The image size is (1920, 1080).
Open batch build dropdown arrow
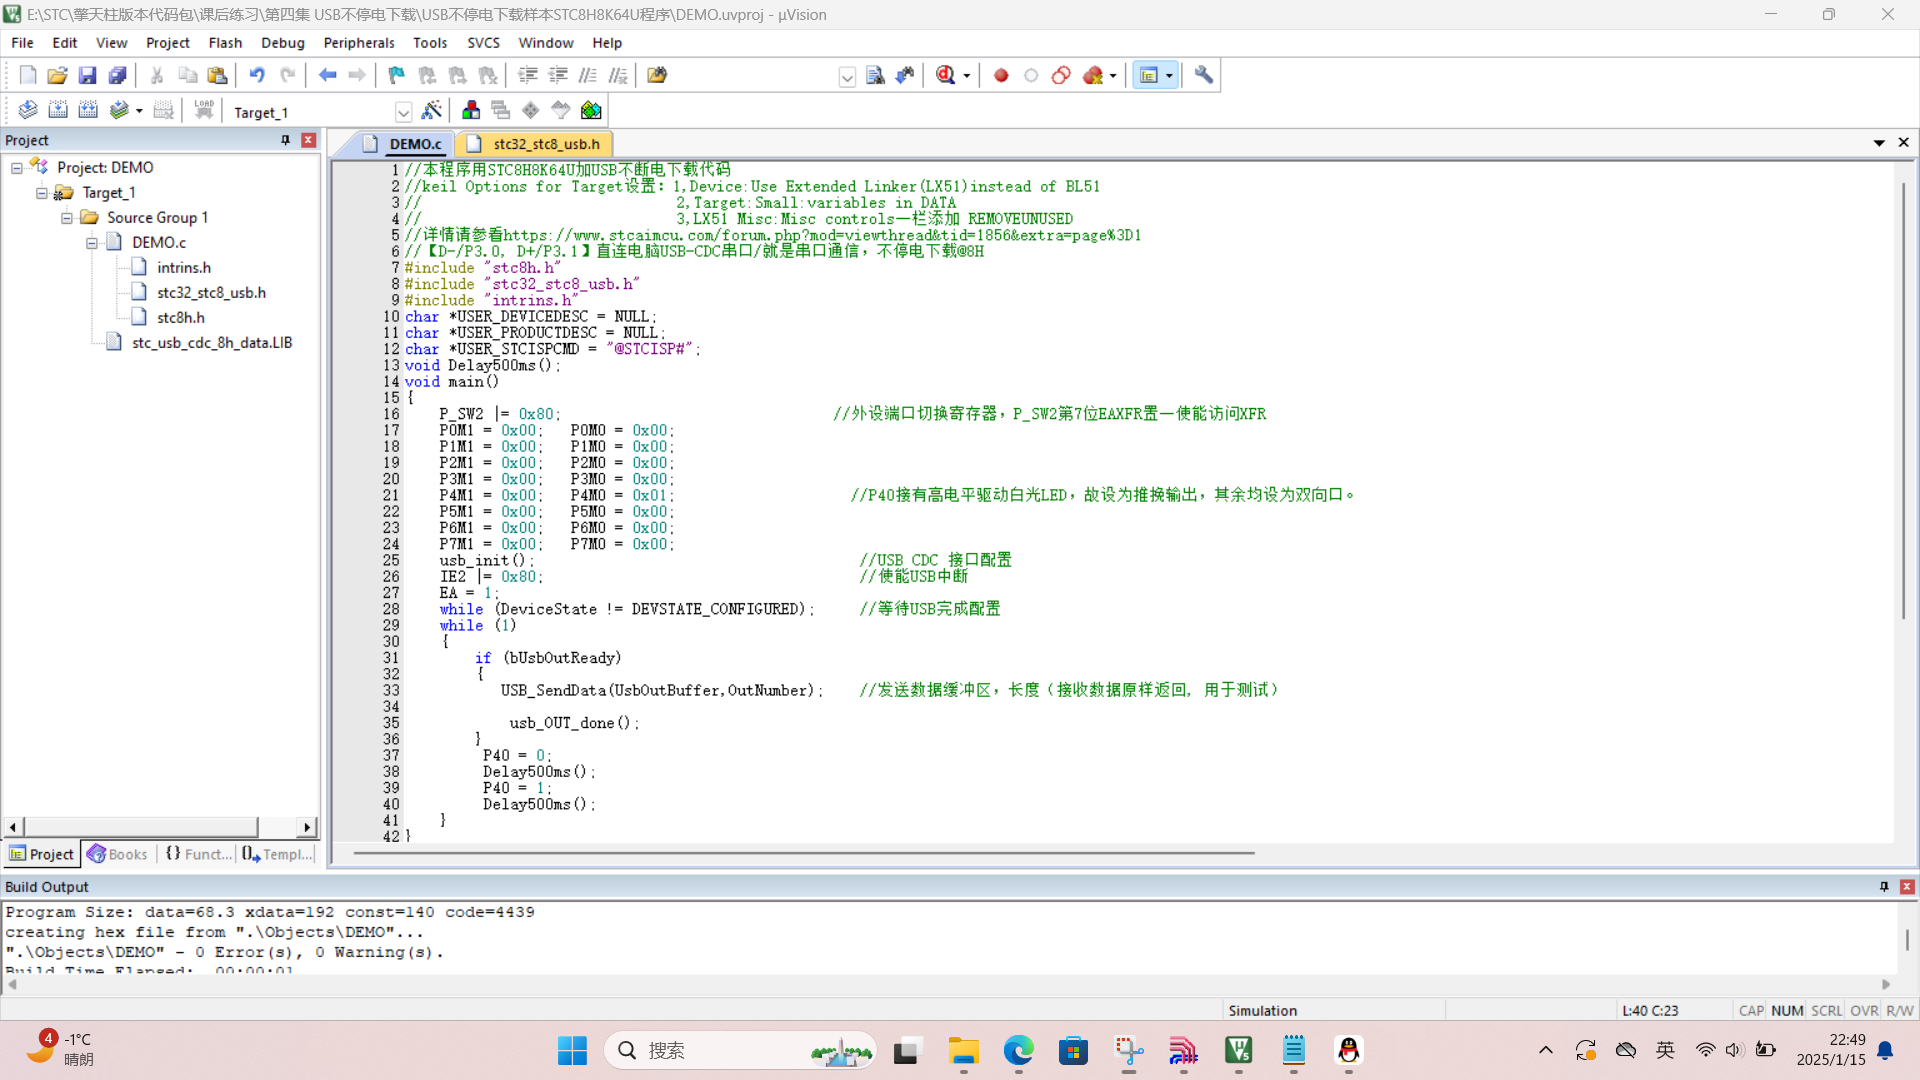coord(139,111)
